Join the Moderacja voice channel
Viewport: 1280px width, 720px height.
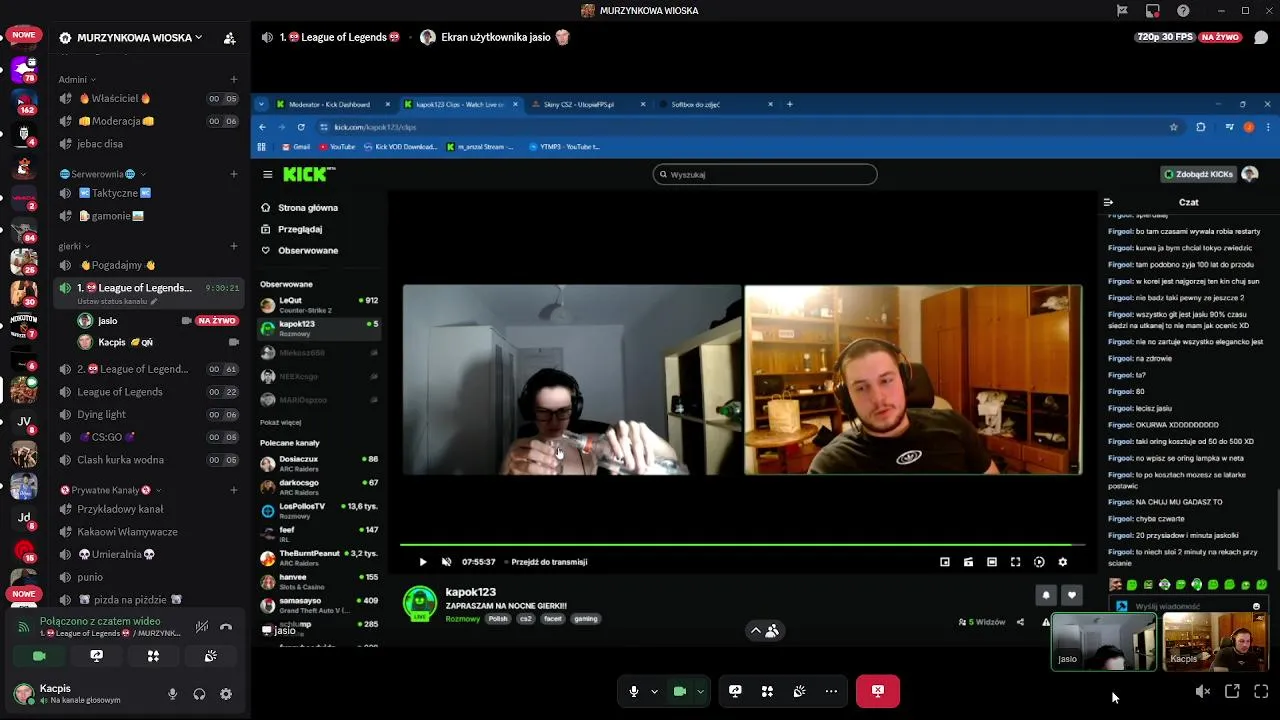[x=148, y=121]
